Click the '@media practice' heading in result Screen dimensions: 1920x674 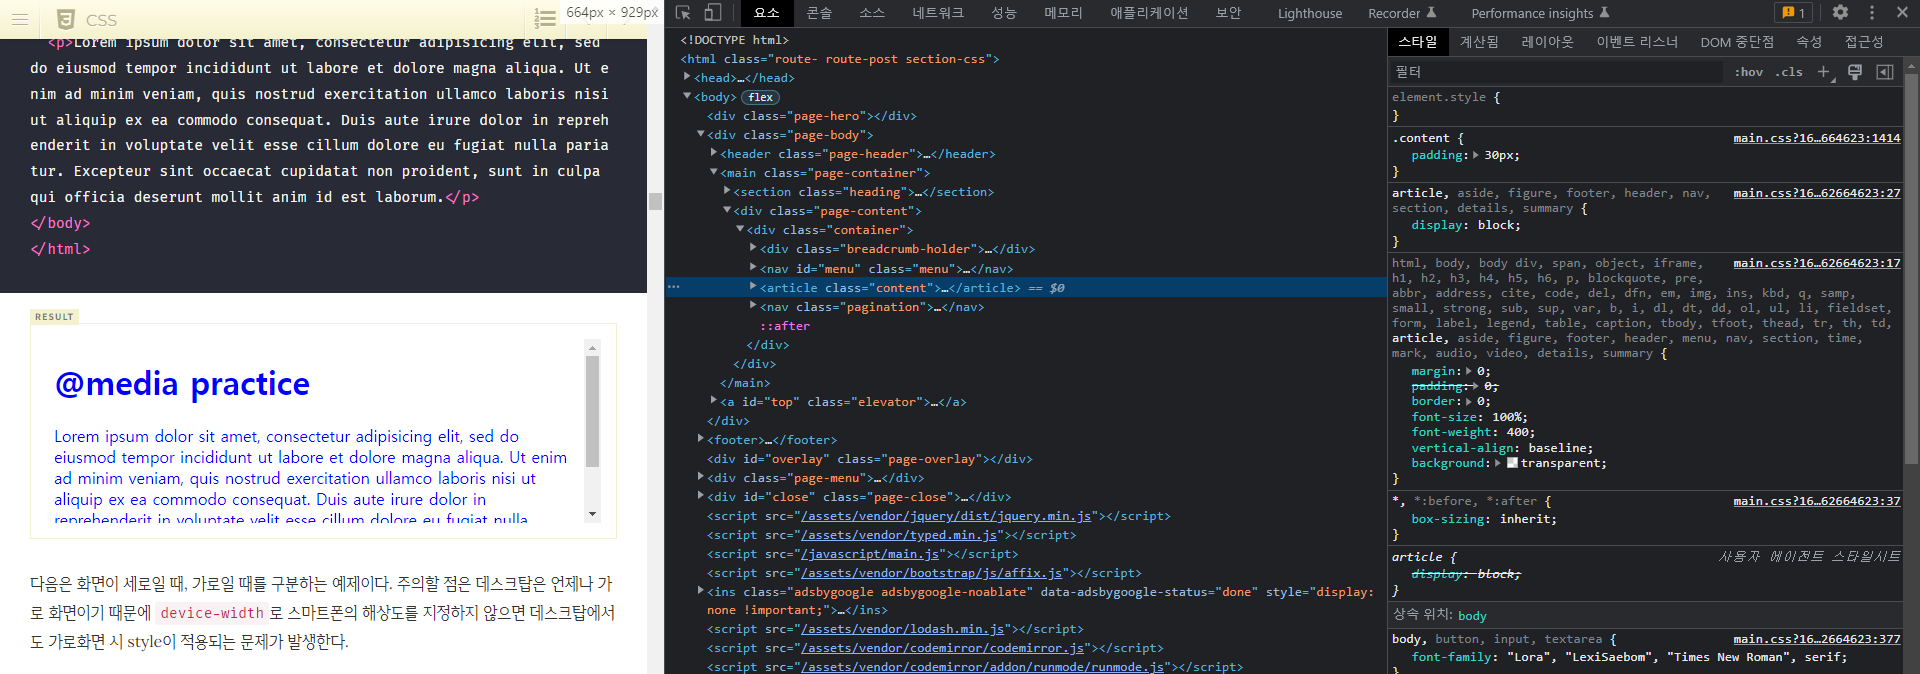(x=182, y=383)
